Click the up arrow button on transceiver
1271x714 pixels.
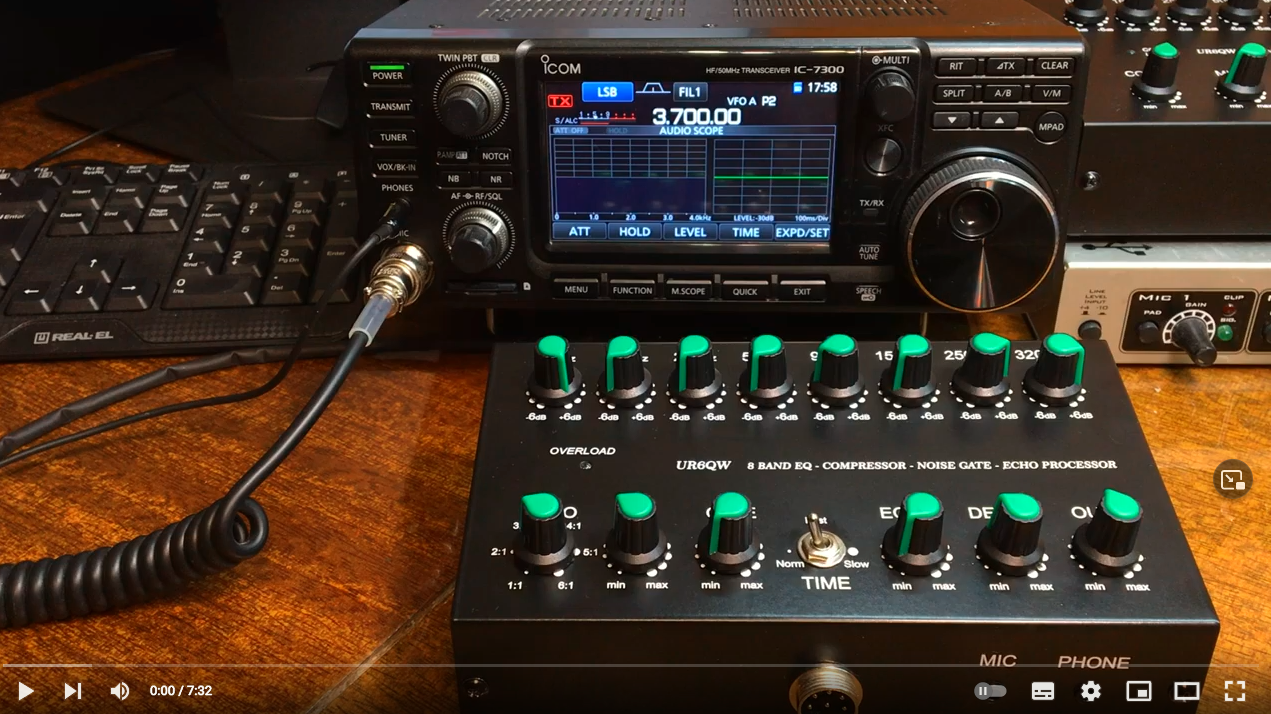click(999, 120)
